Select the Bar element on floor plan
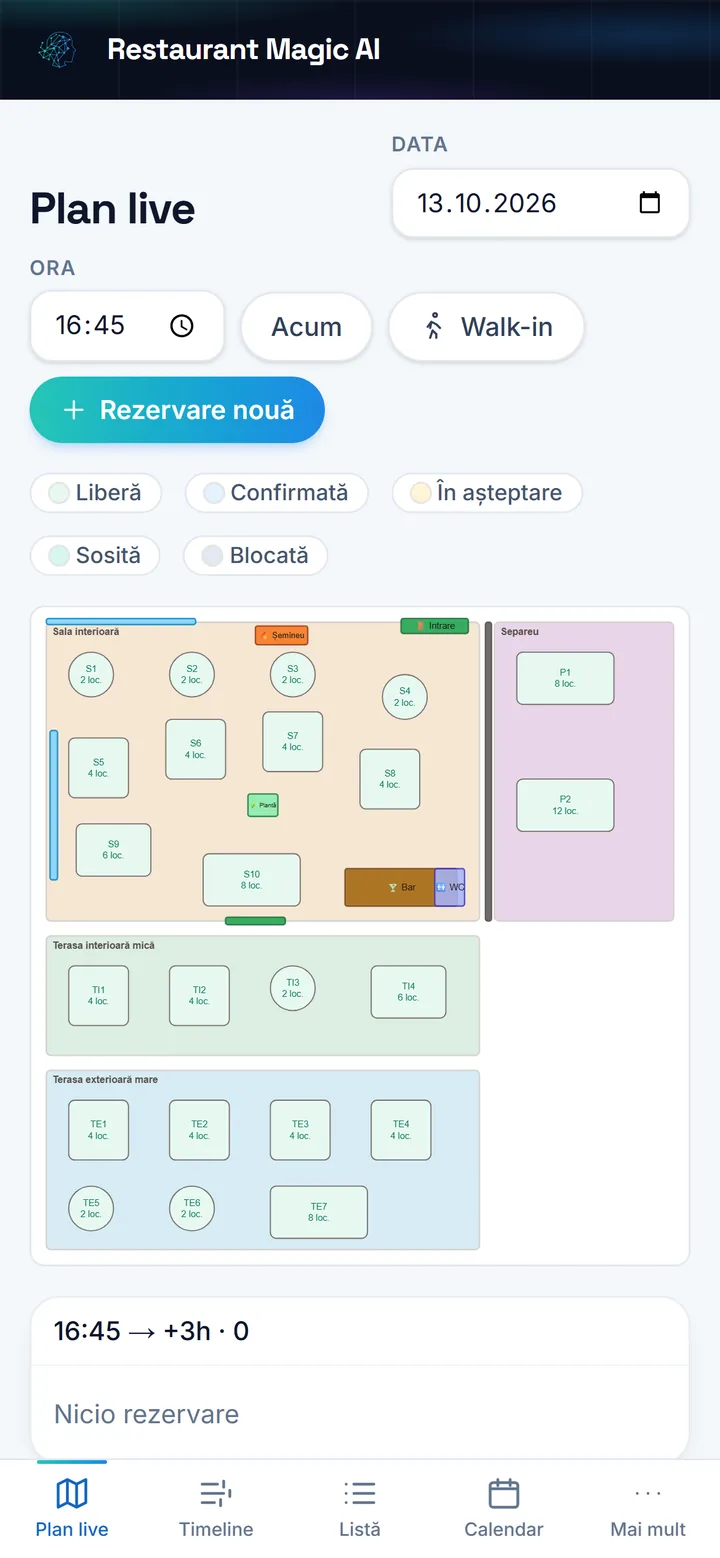Screen dimensions: 720x1558 coord(390,887)
